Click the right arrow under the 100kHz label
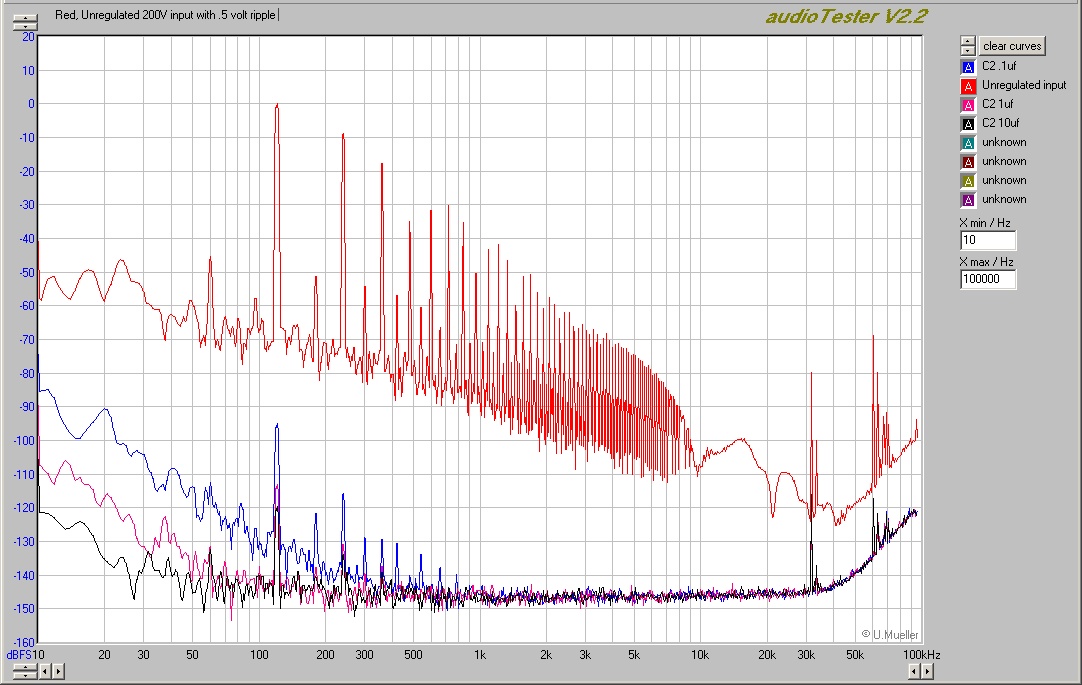The width and height of the screenshot is (1082, 685). point(925,671)
